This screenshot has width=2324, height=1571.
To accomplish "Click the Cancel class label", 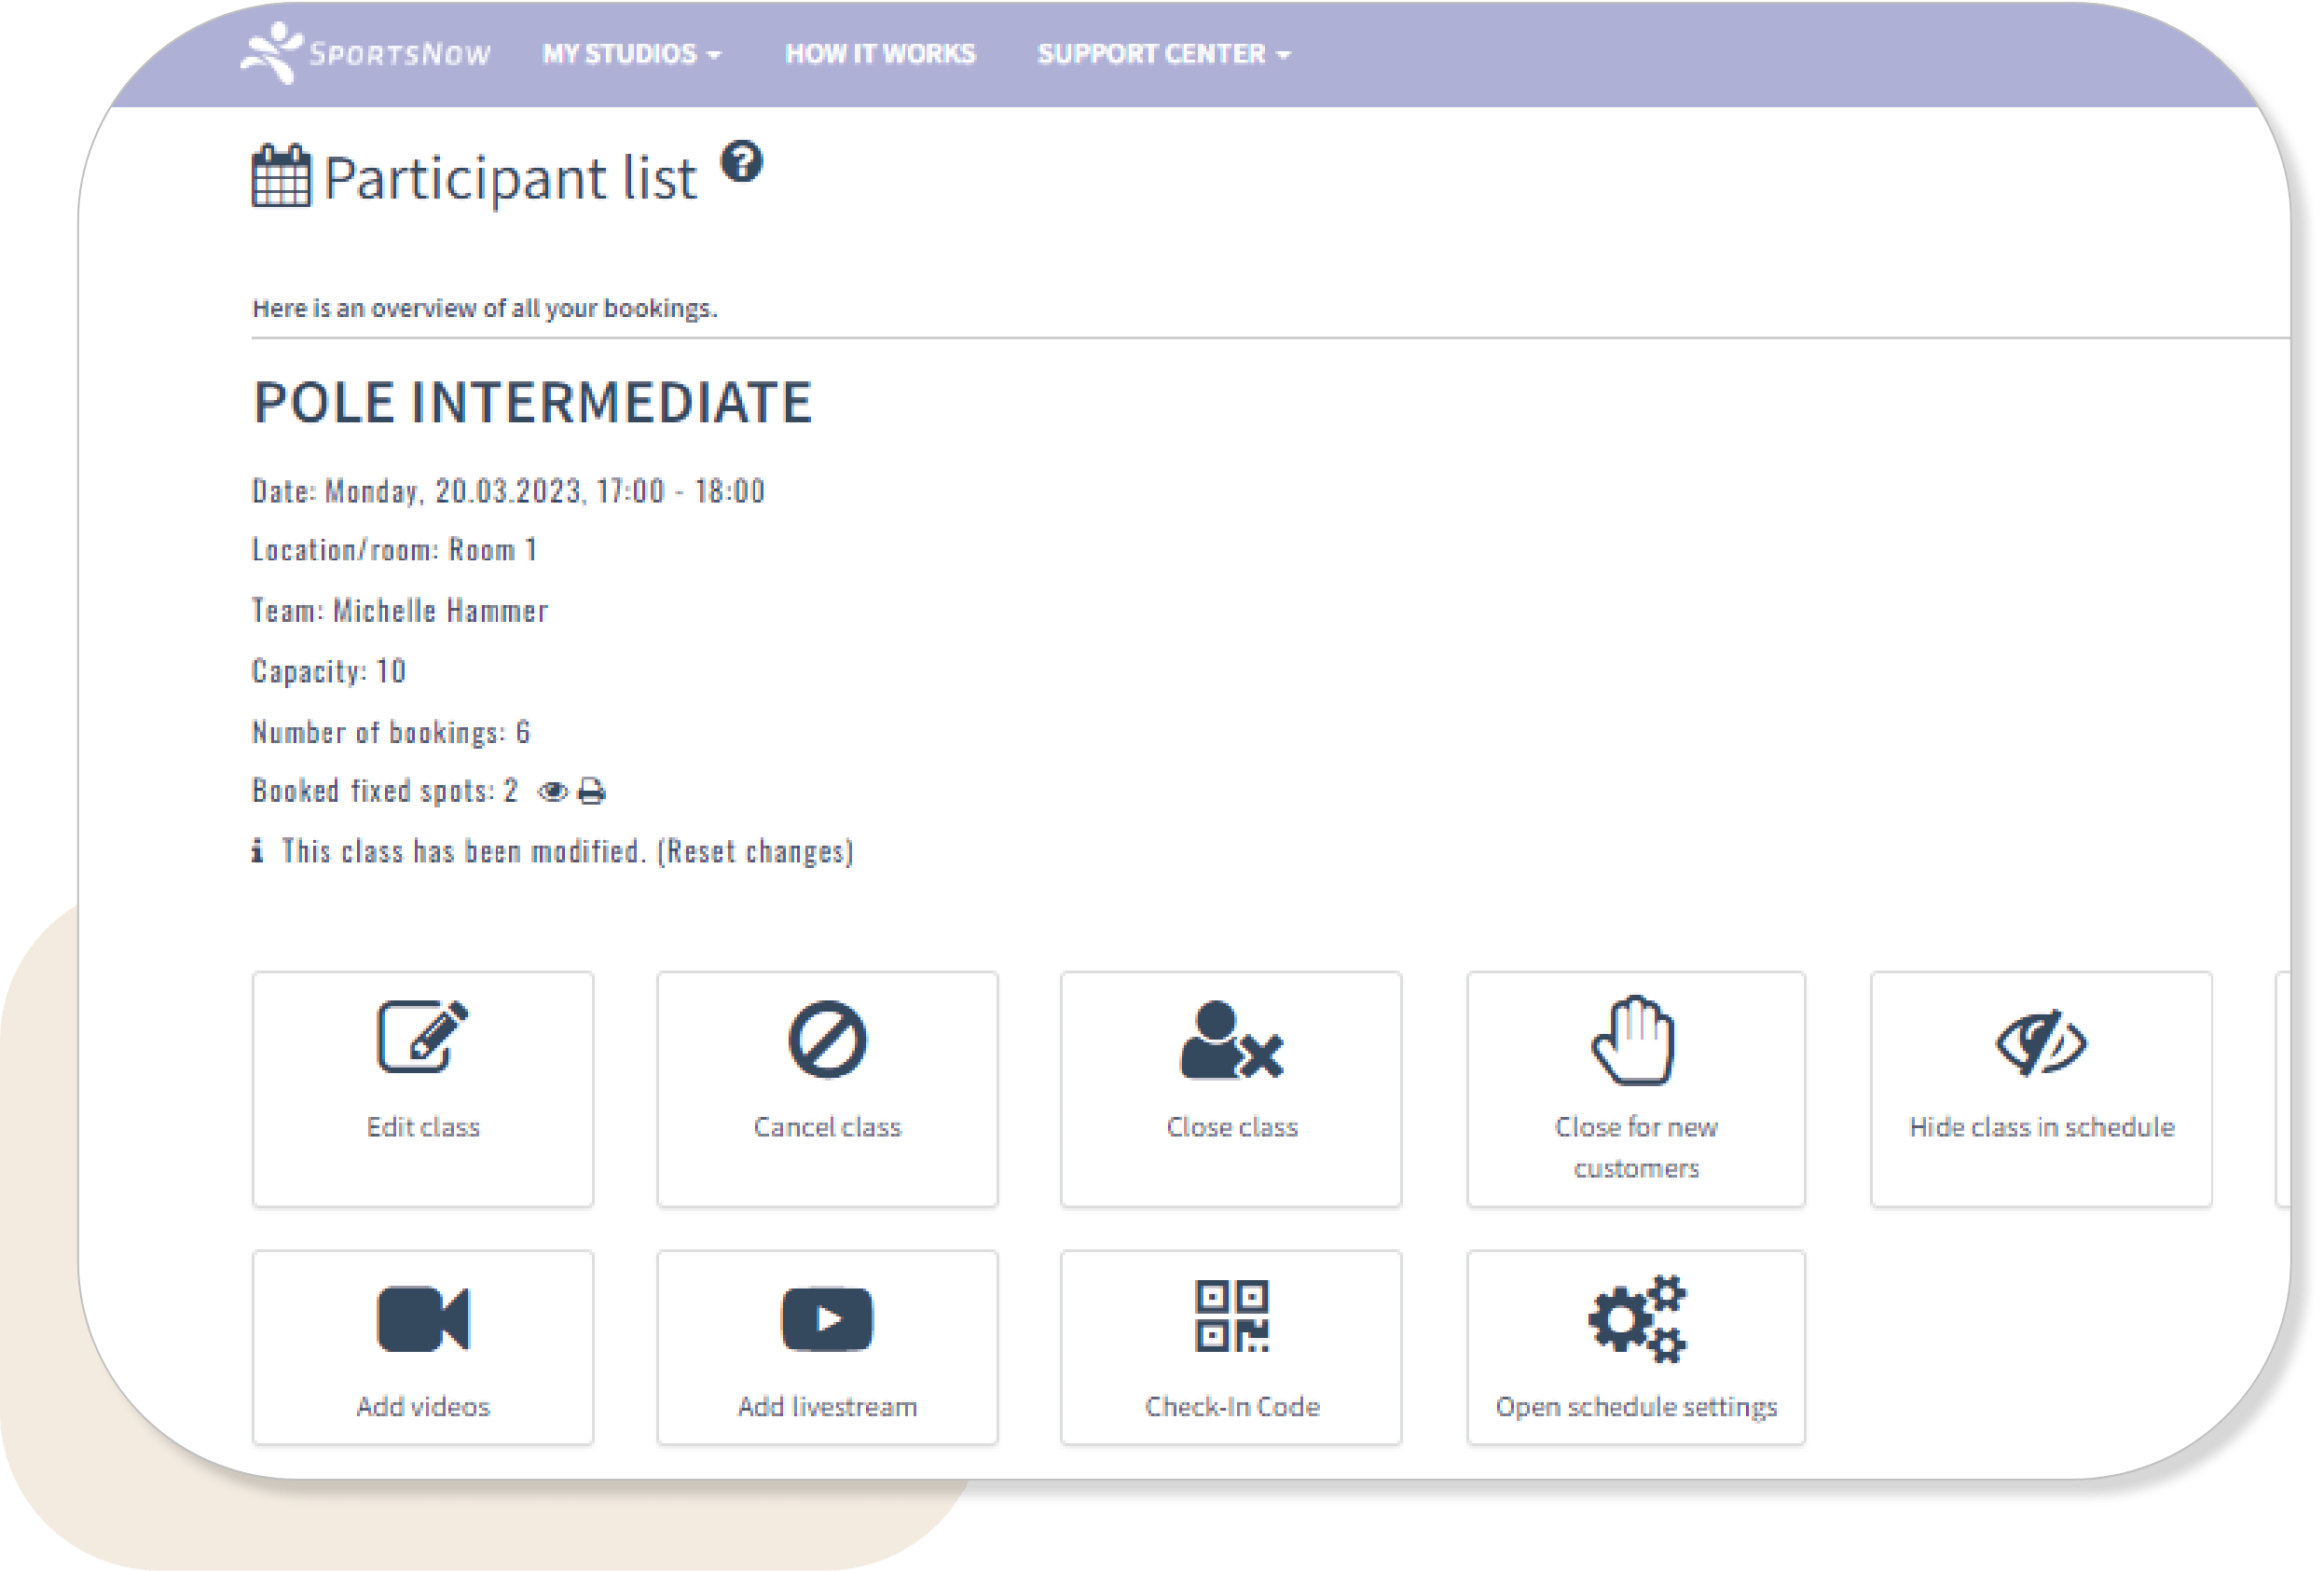I will click(827, 1127).
